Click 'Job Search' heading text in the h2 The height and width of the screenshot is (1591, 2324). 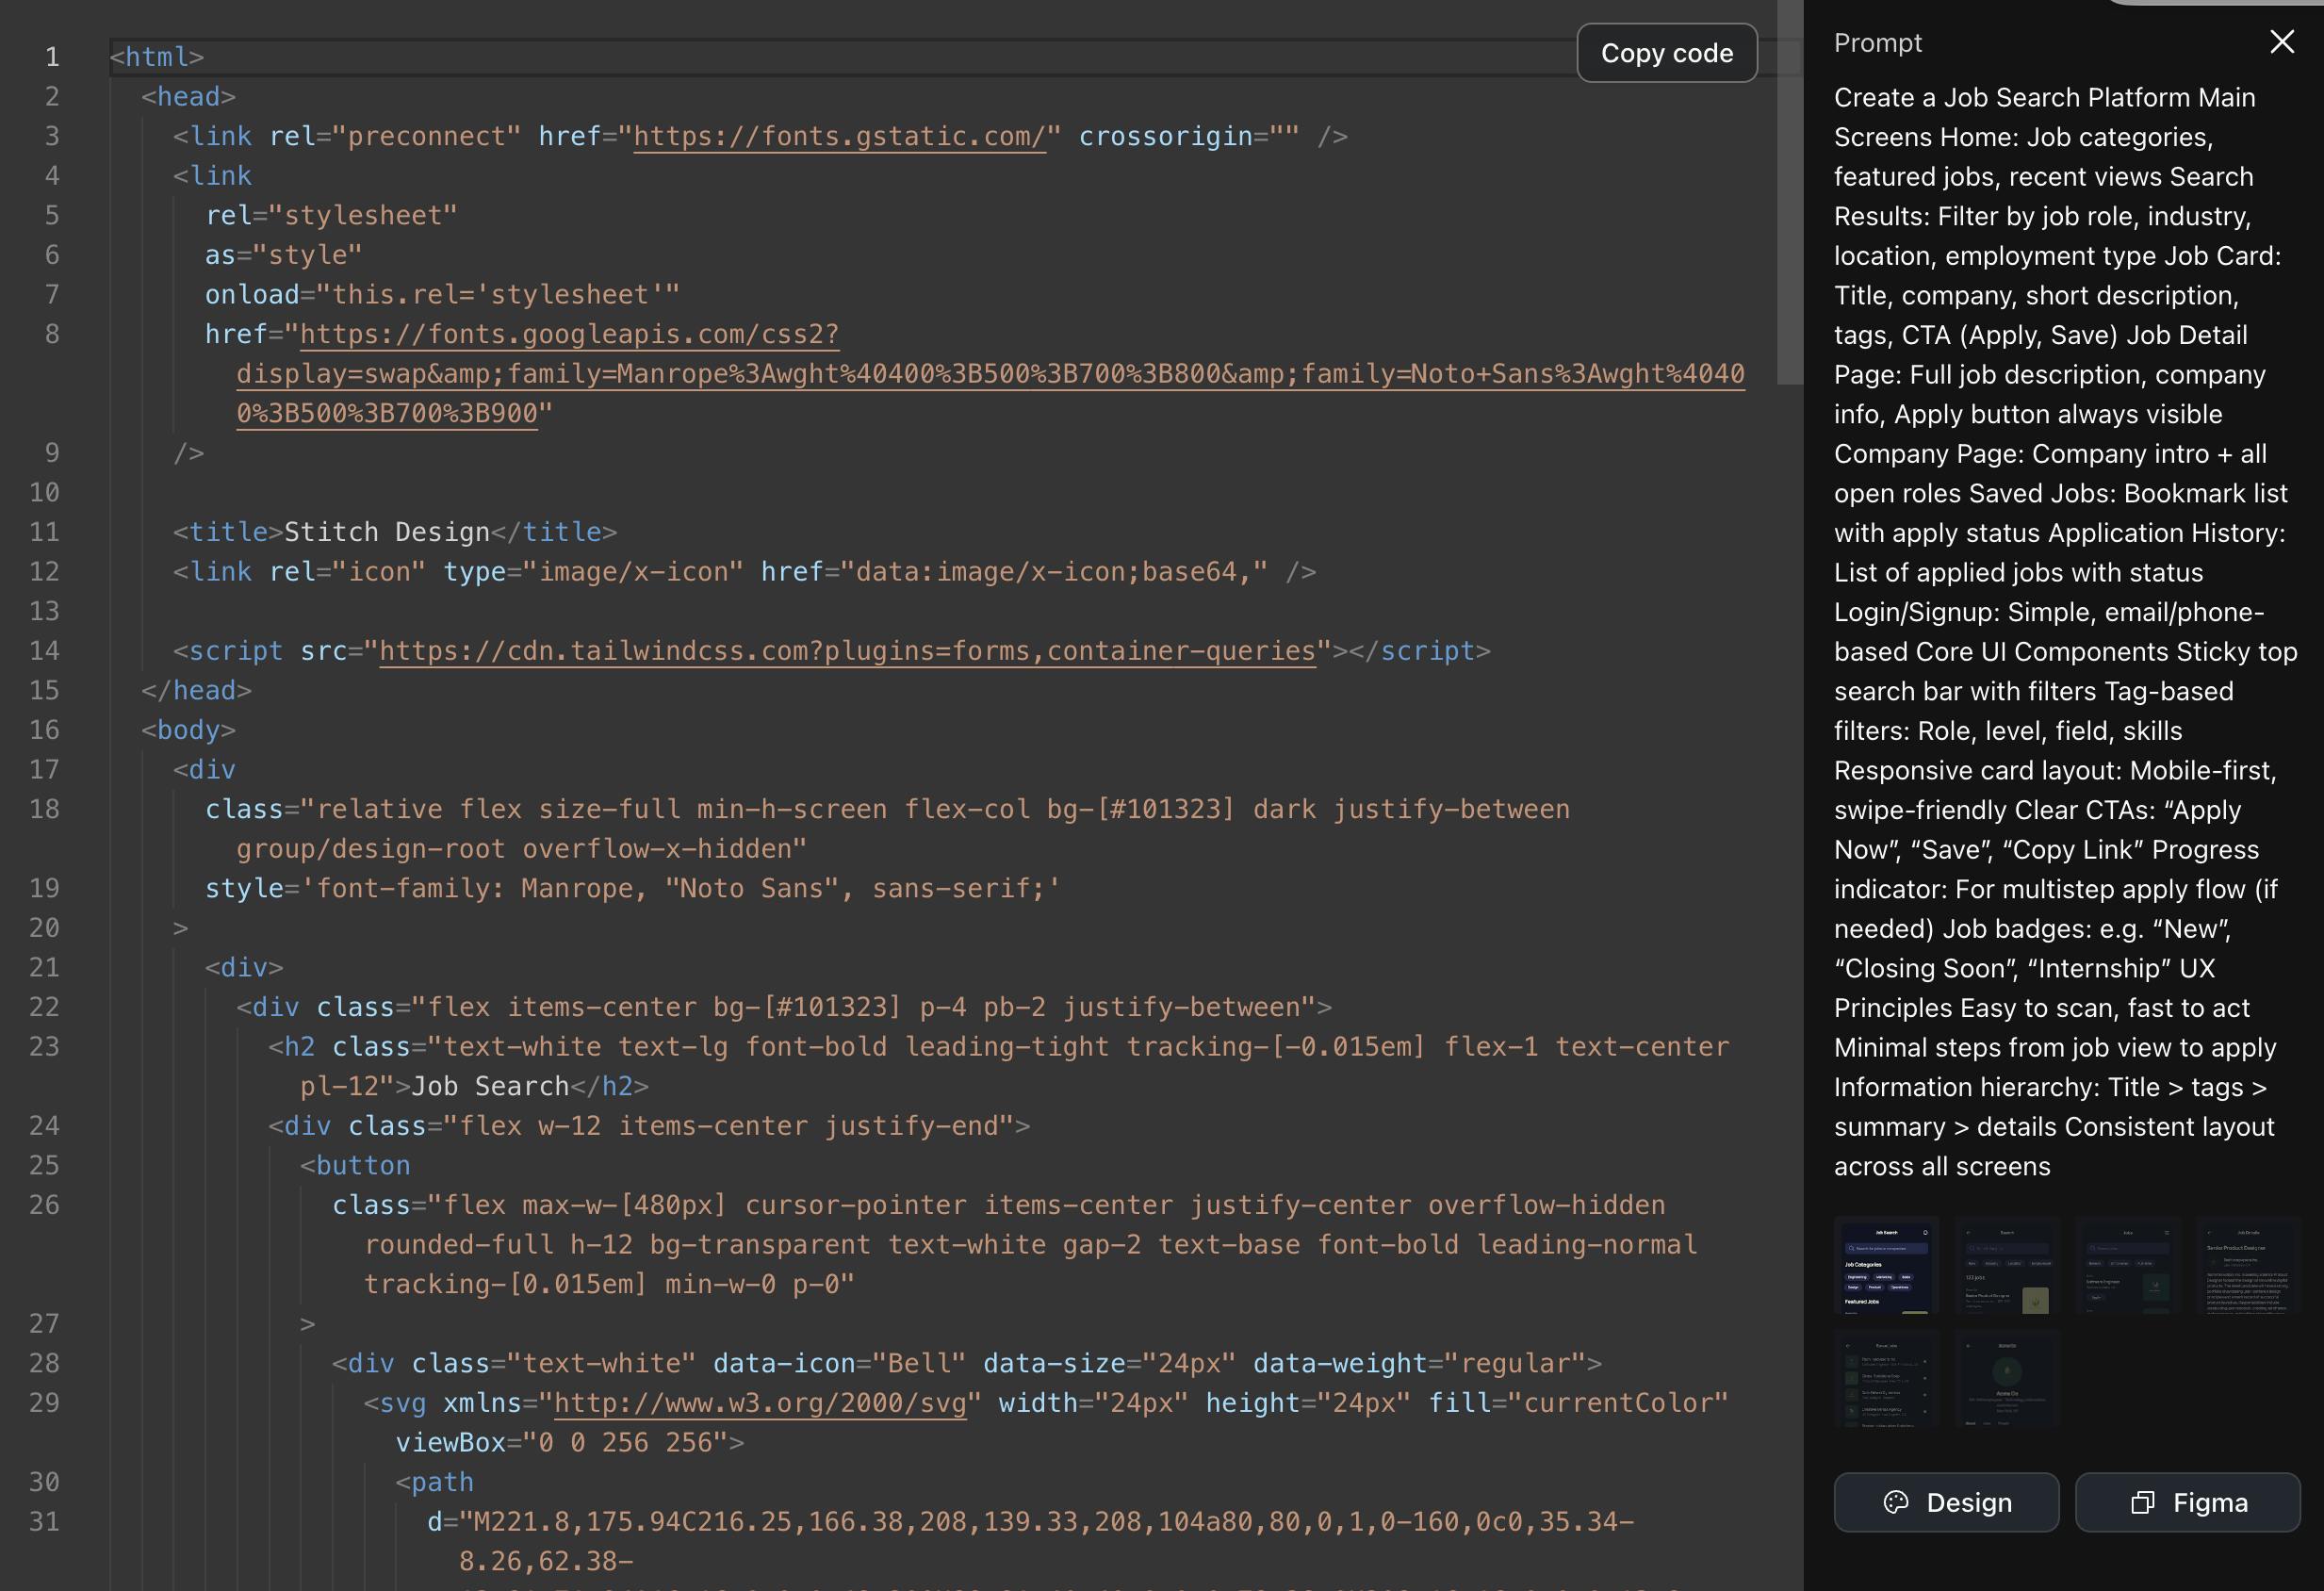(x=490, y=1086)
